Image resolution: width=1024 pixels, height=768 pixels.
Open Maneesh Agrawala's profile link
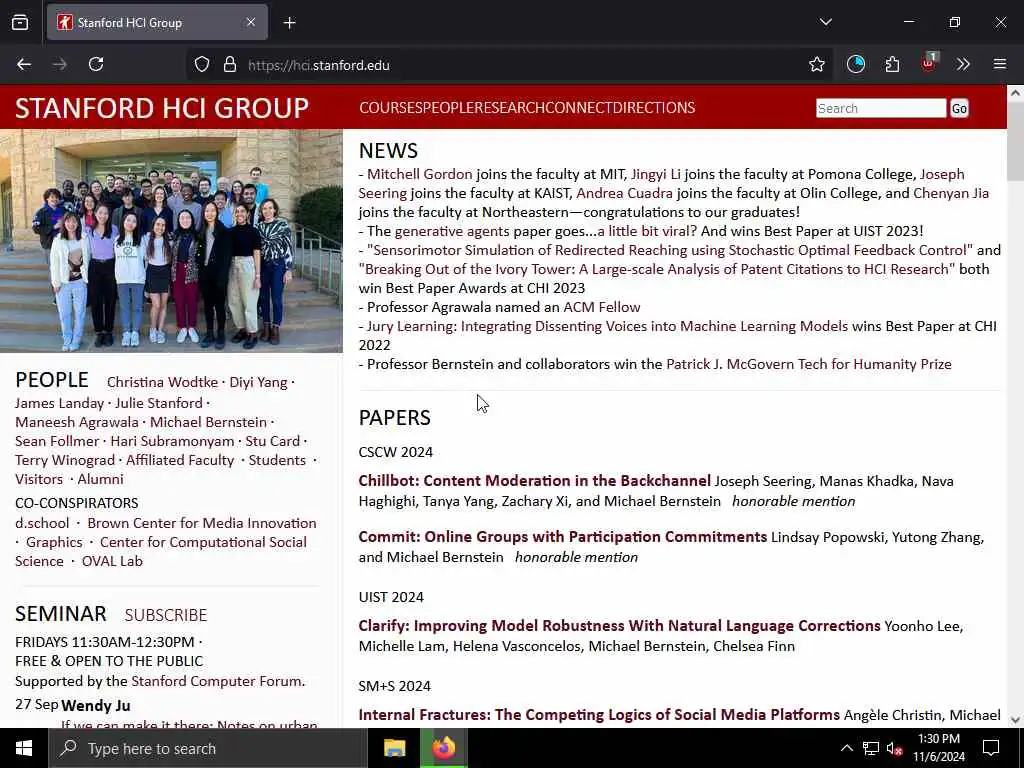(x=77, y=423)
